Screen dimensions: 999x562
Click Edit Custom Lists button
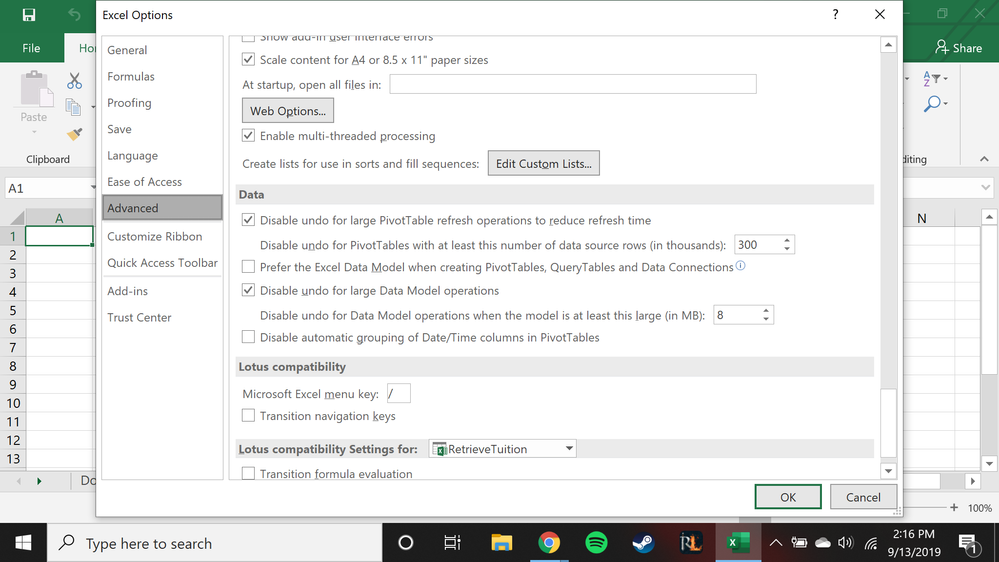point(543,163)
